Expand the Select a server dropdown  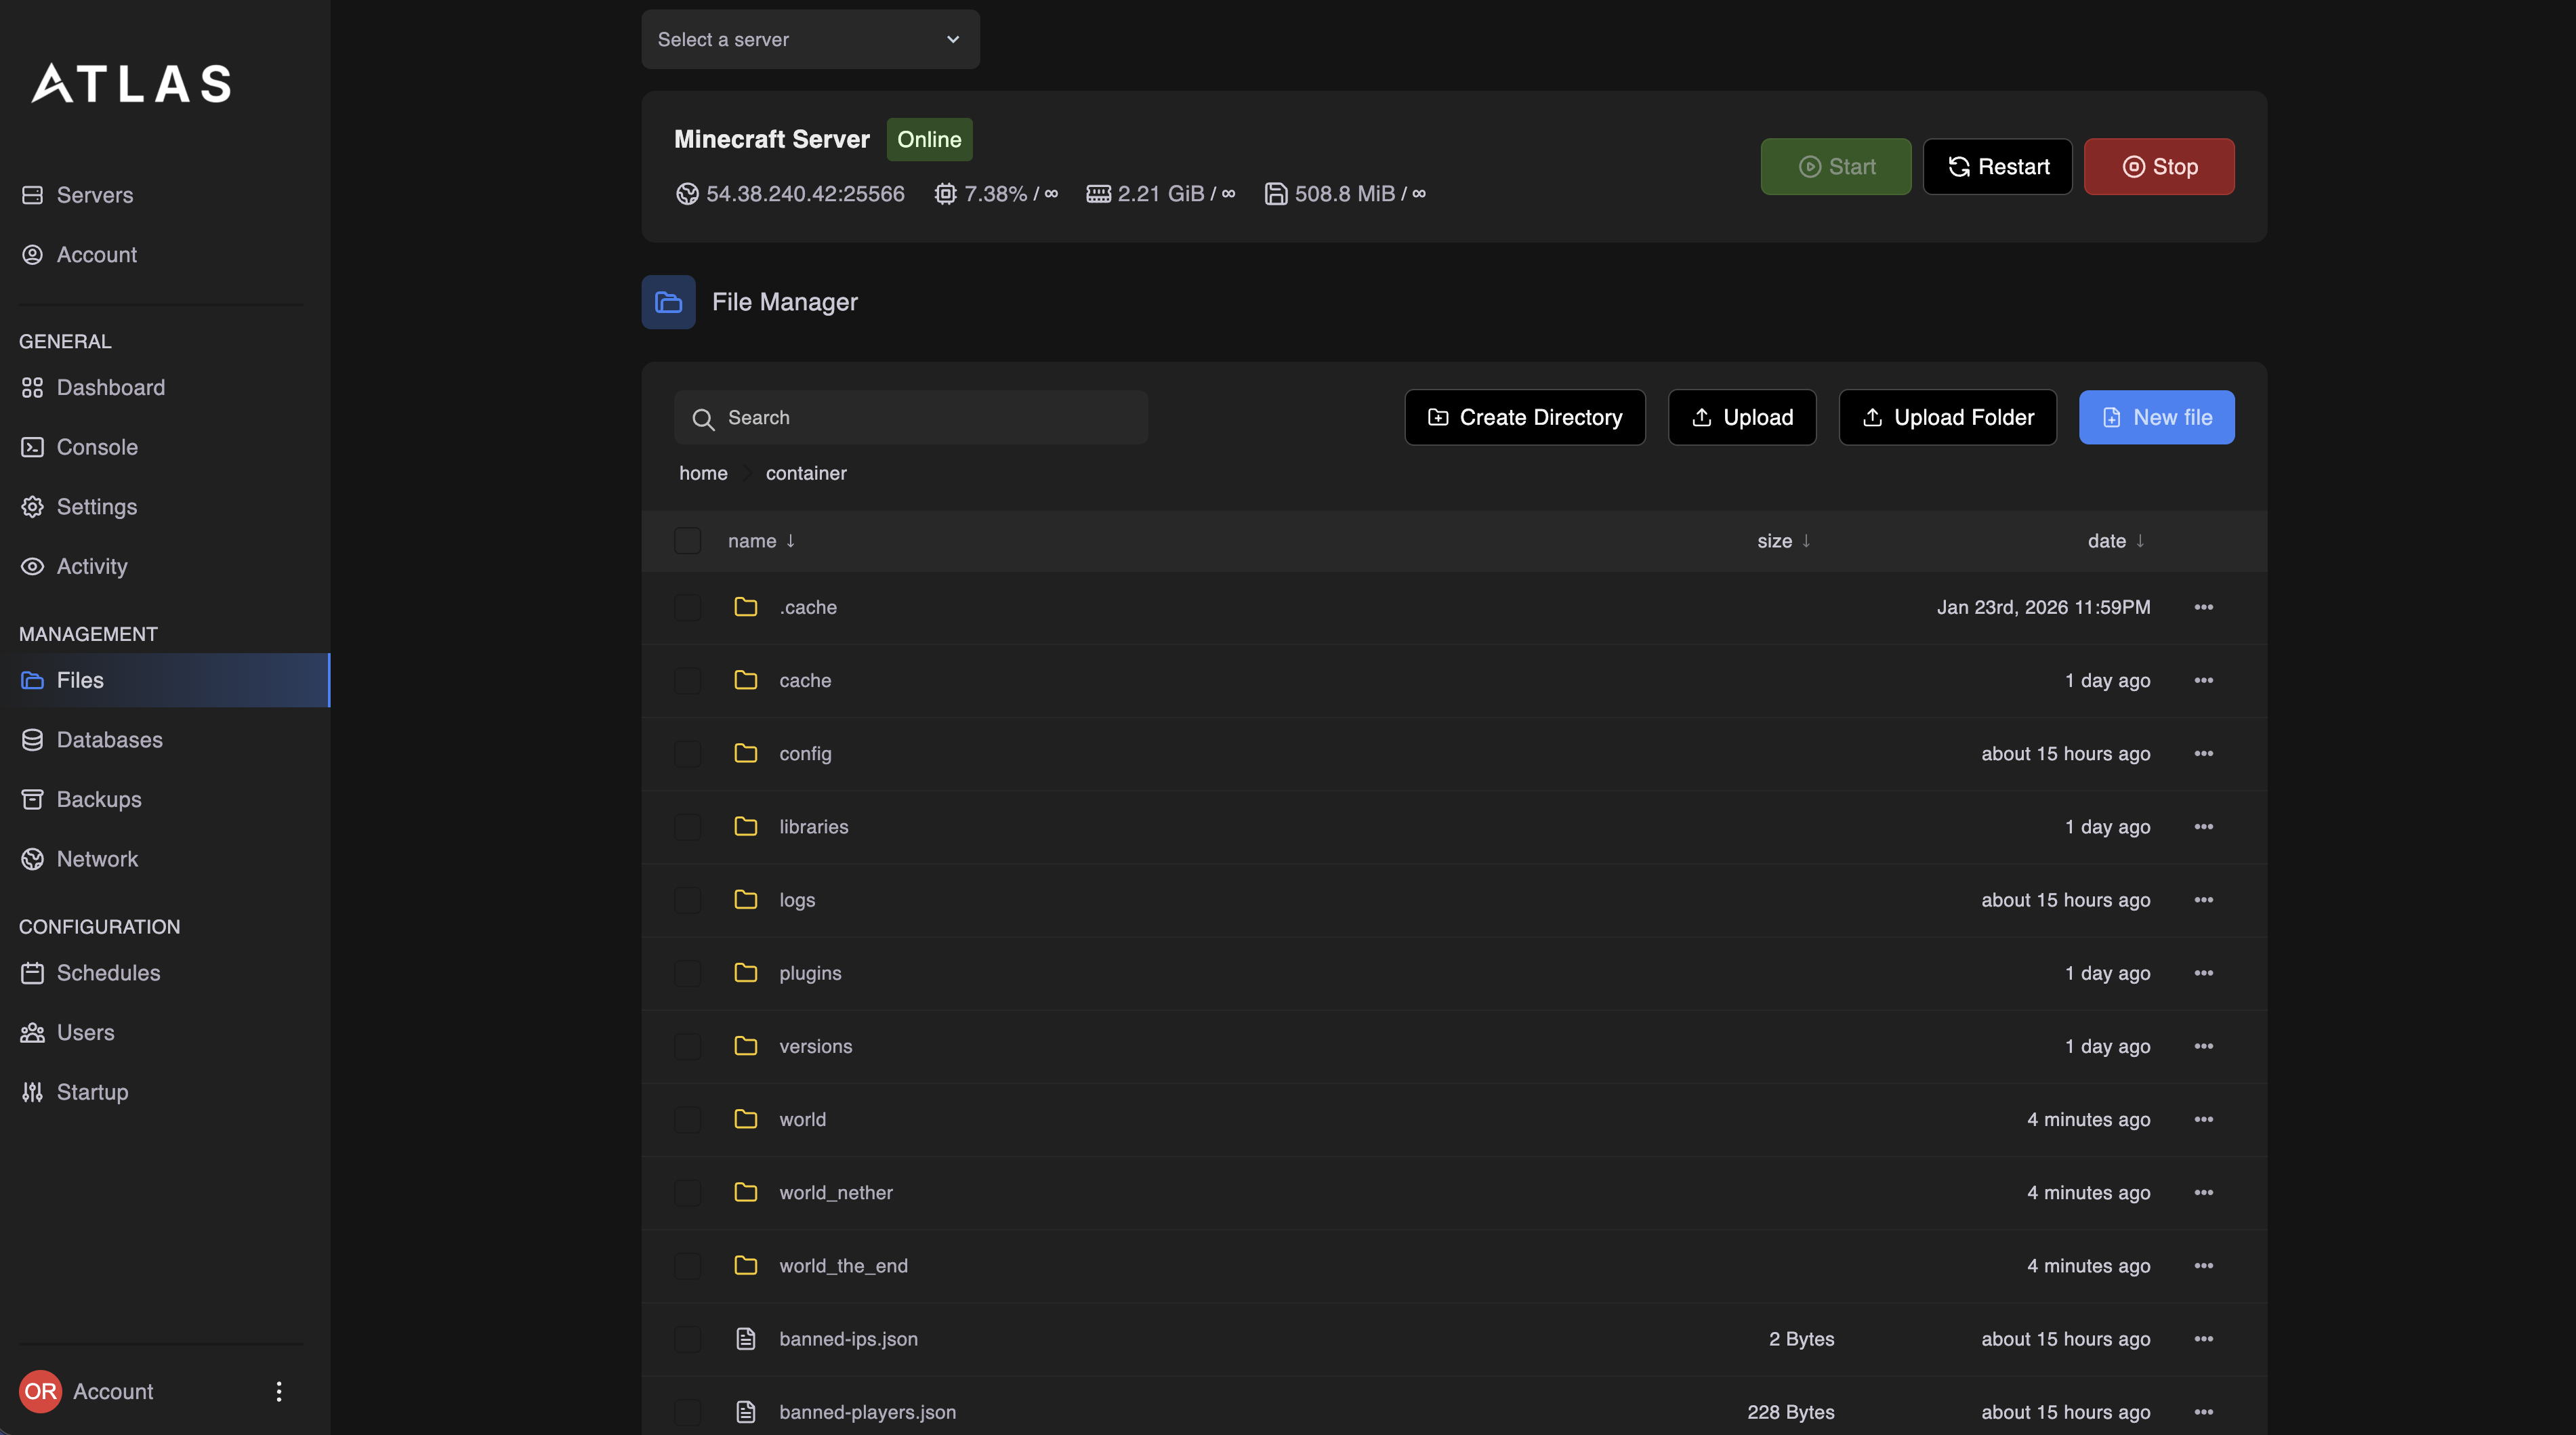click(810, 40)
